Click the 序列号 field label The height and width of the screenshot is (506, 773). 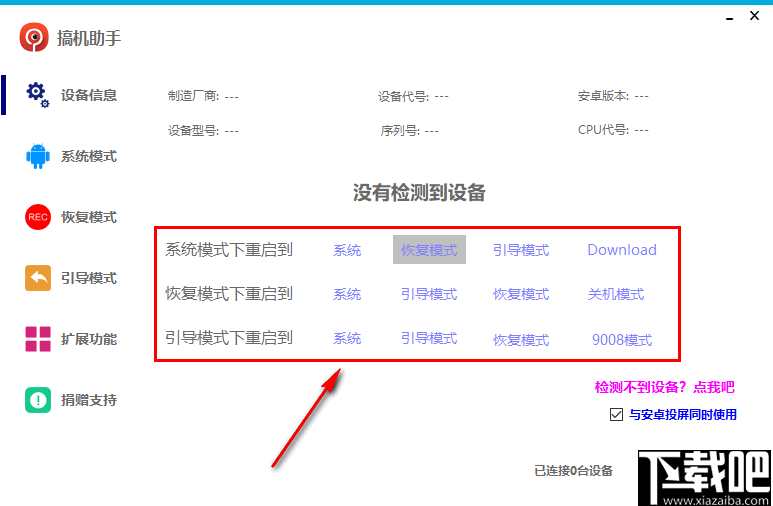point(400,131)
